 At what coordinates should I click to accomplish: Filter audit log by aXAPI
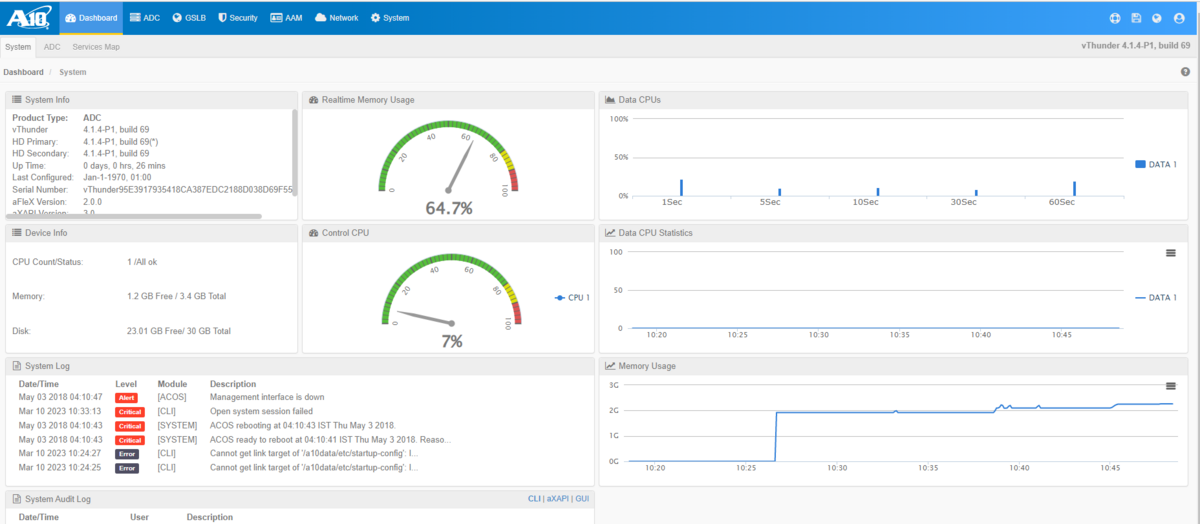pos(558,498)
